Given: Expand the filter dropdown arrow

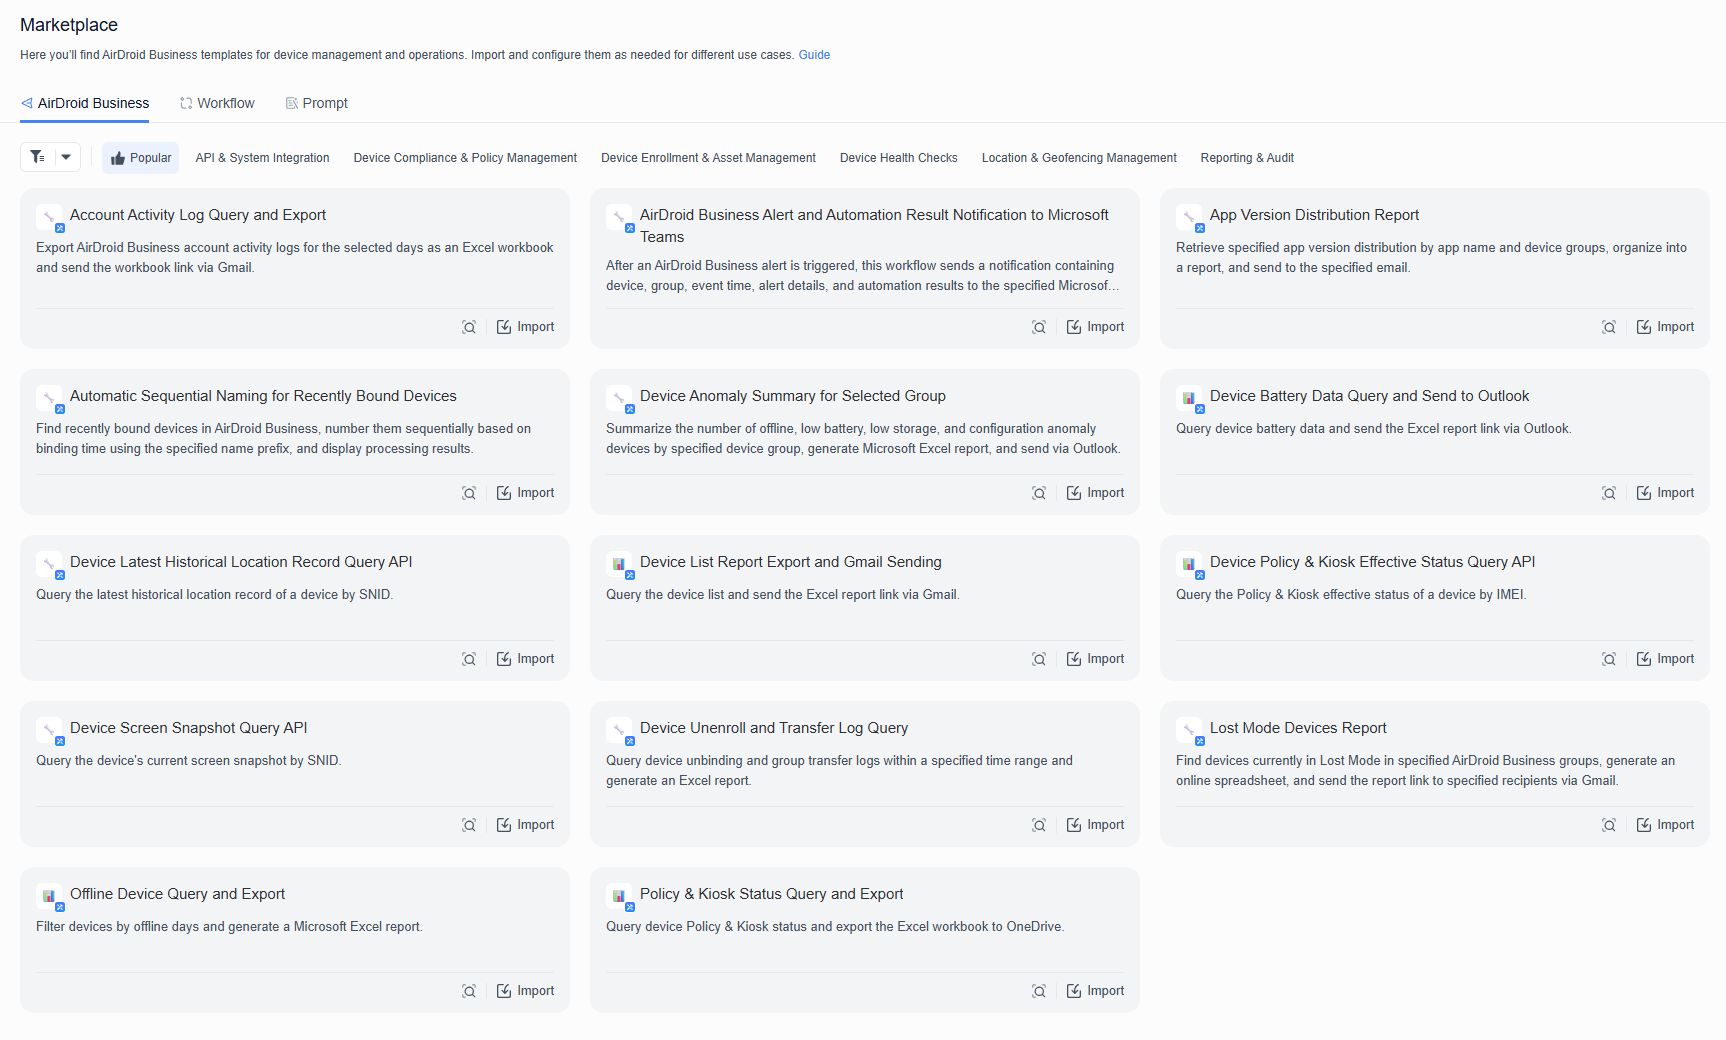Looking at the screenshot, I should coord(66,157).
